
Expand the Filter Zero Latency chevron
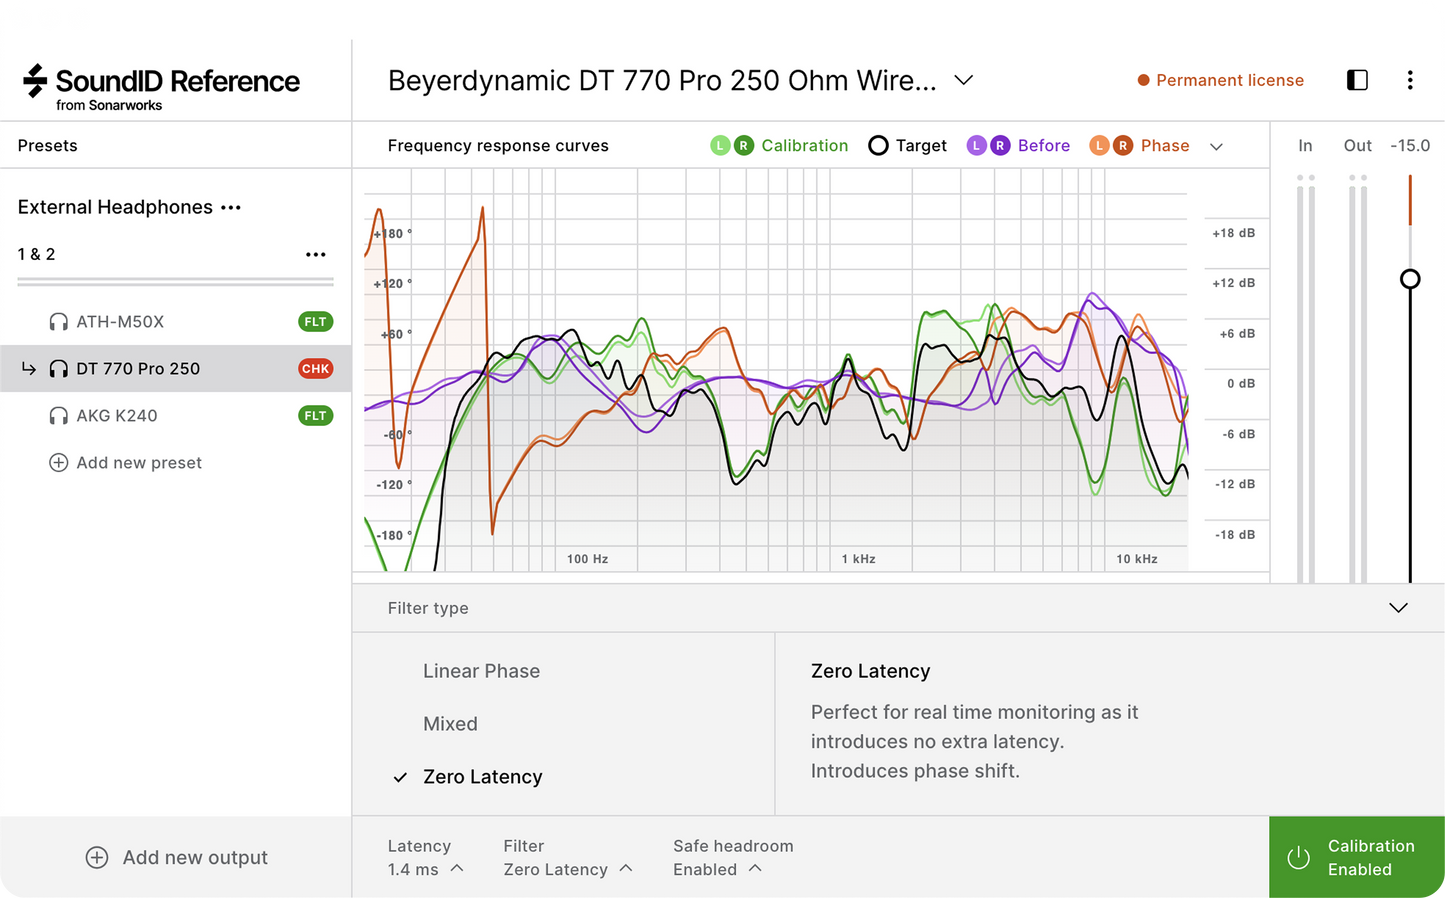click(626, 868)
